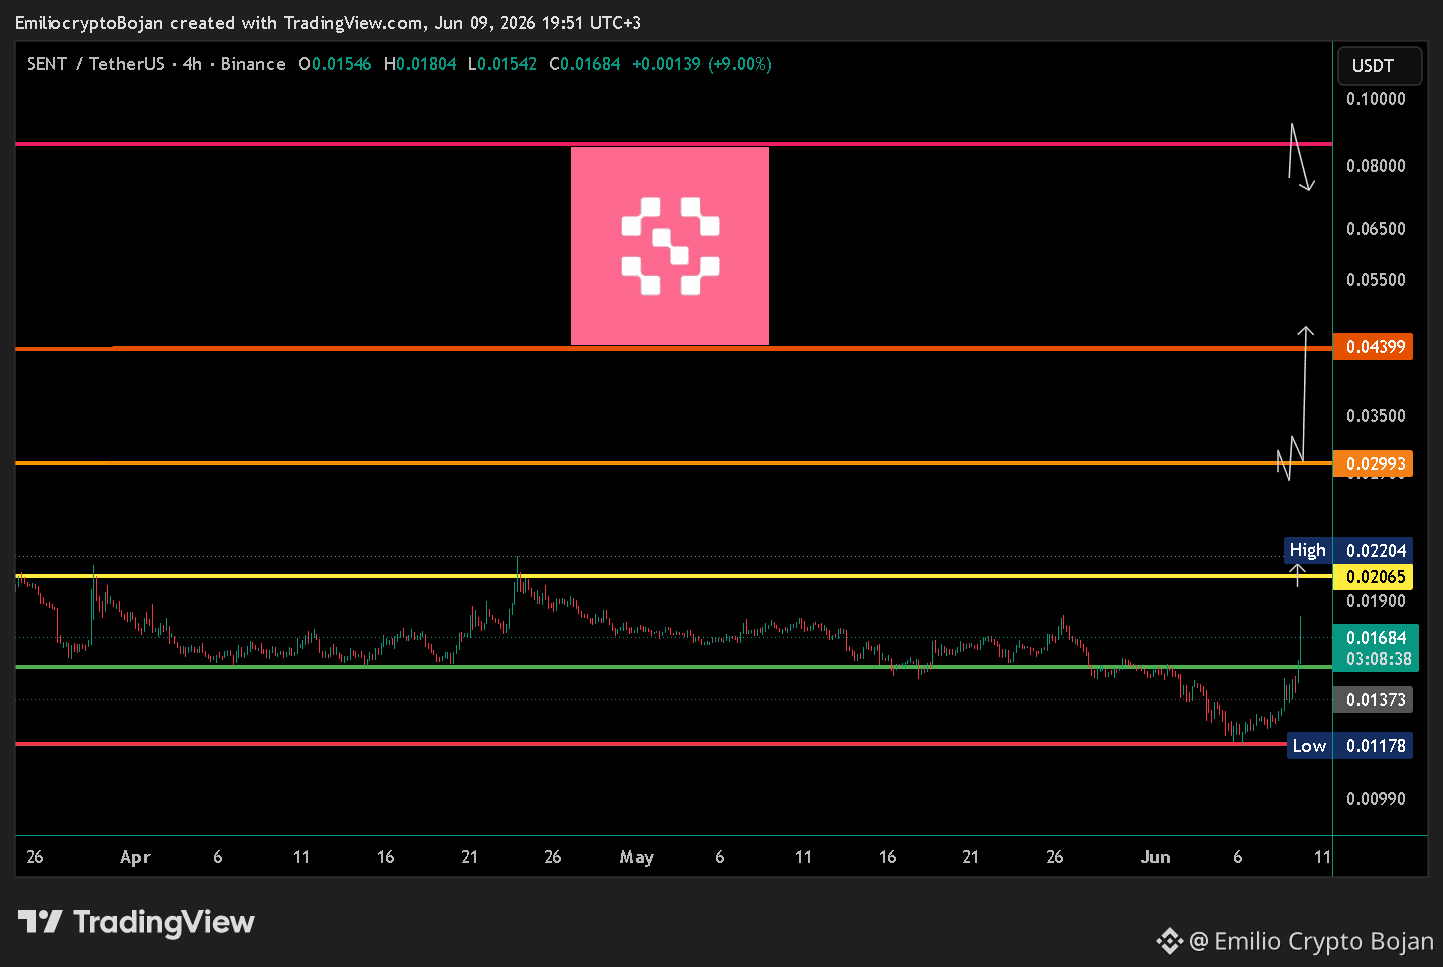The width and height of the screenshot is (1443, 967).
Task: Click the 0.03500 price scale label
Action: [1376, 416]
